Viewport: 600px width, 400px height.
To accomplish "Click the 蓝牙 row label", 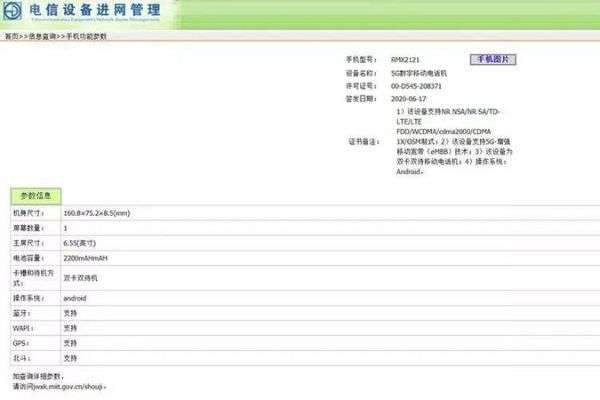I will (21, 313).
